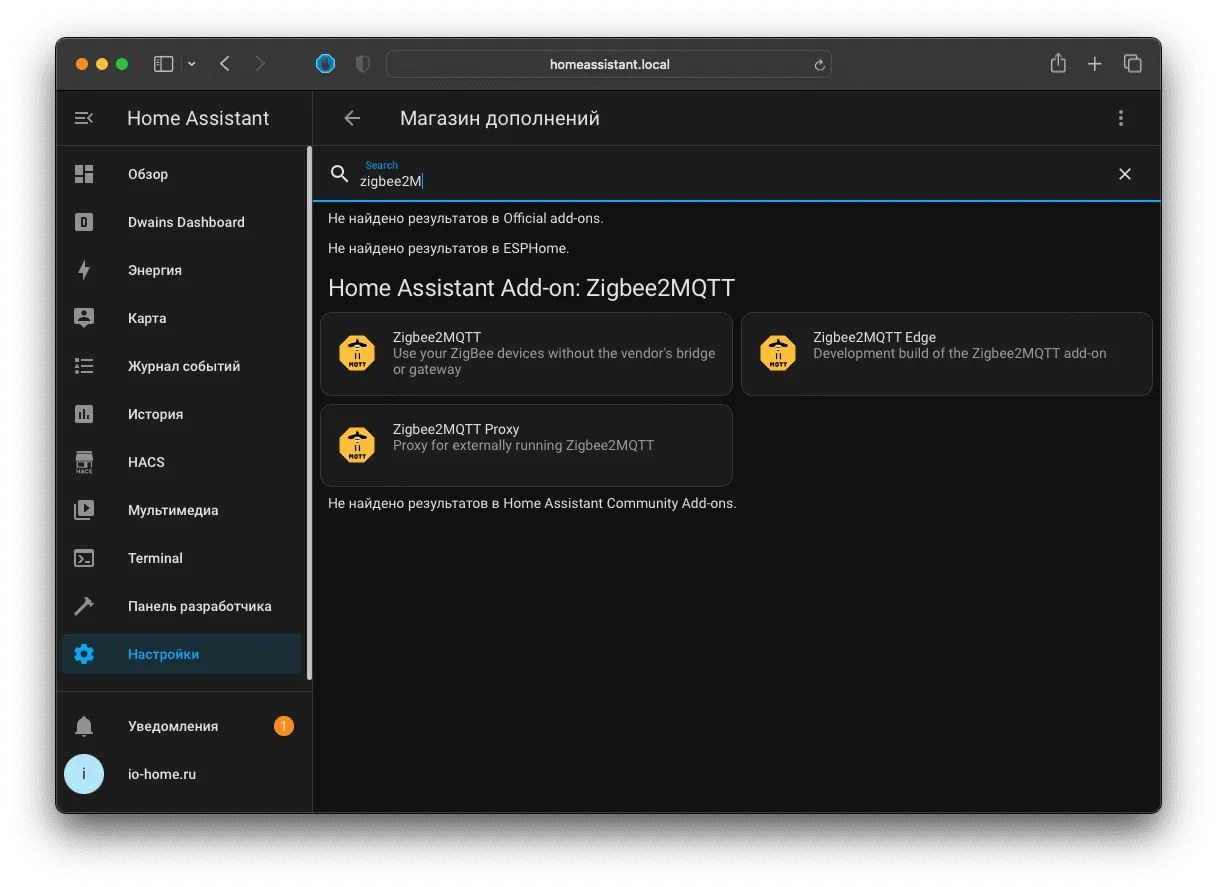Open the Zigbee2MQTT Edge add-on card
This screenshot has height=887, width=1217.
point(947,354)
